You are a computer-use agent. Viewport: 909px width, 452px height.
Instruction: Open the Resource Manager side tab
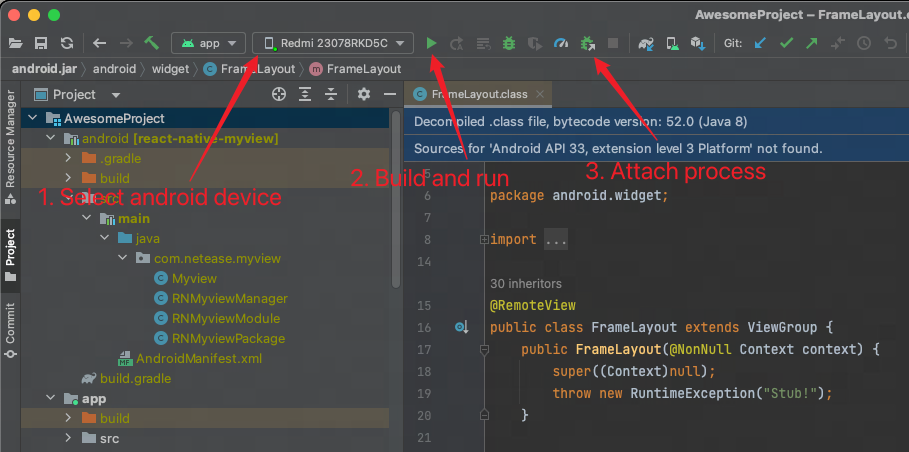pos(10,141)
